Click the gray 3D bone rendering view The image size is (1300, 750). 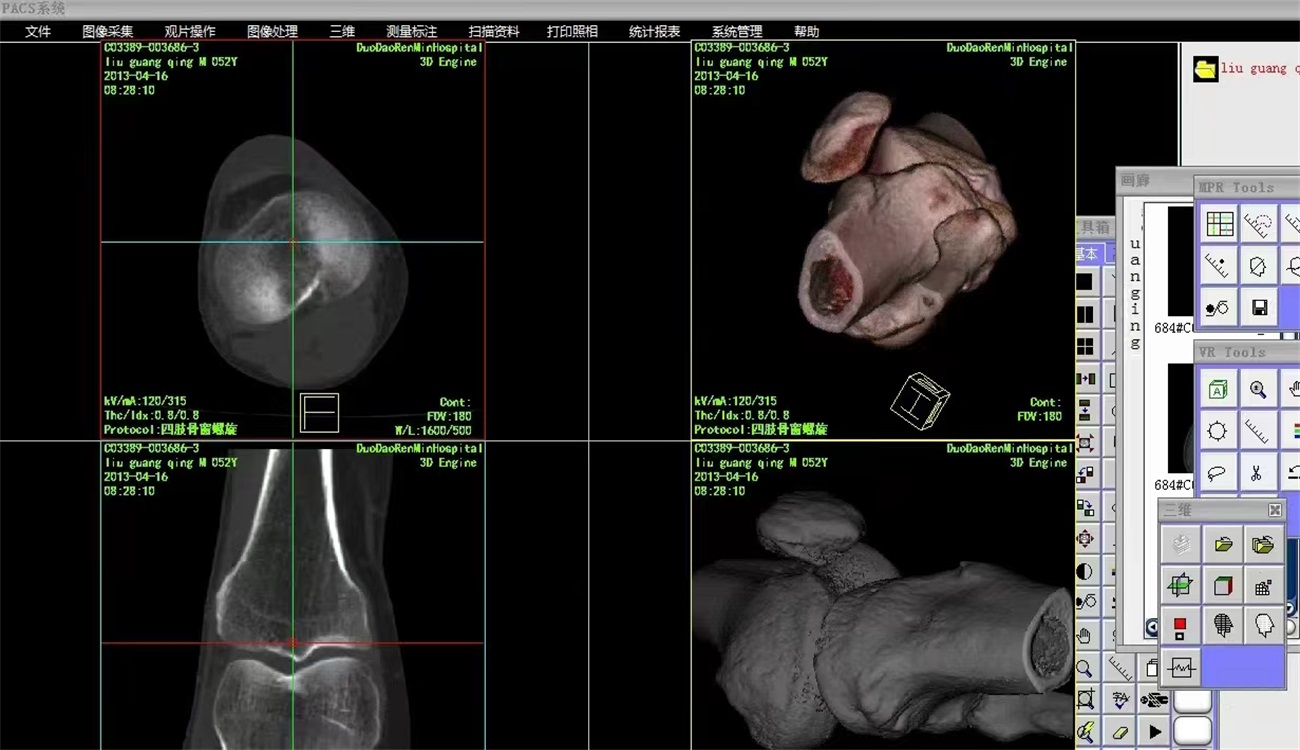[883, 596]
